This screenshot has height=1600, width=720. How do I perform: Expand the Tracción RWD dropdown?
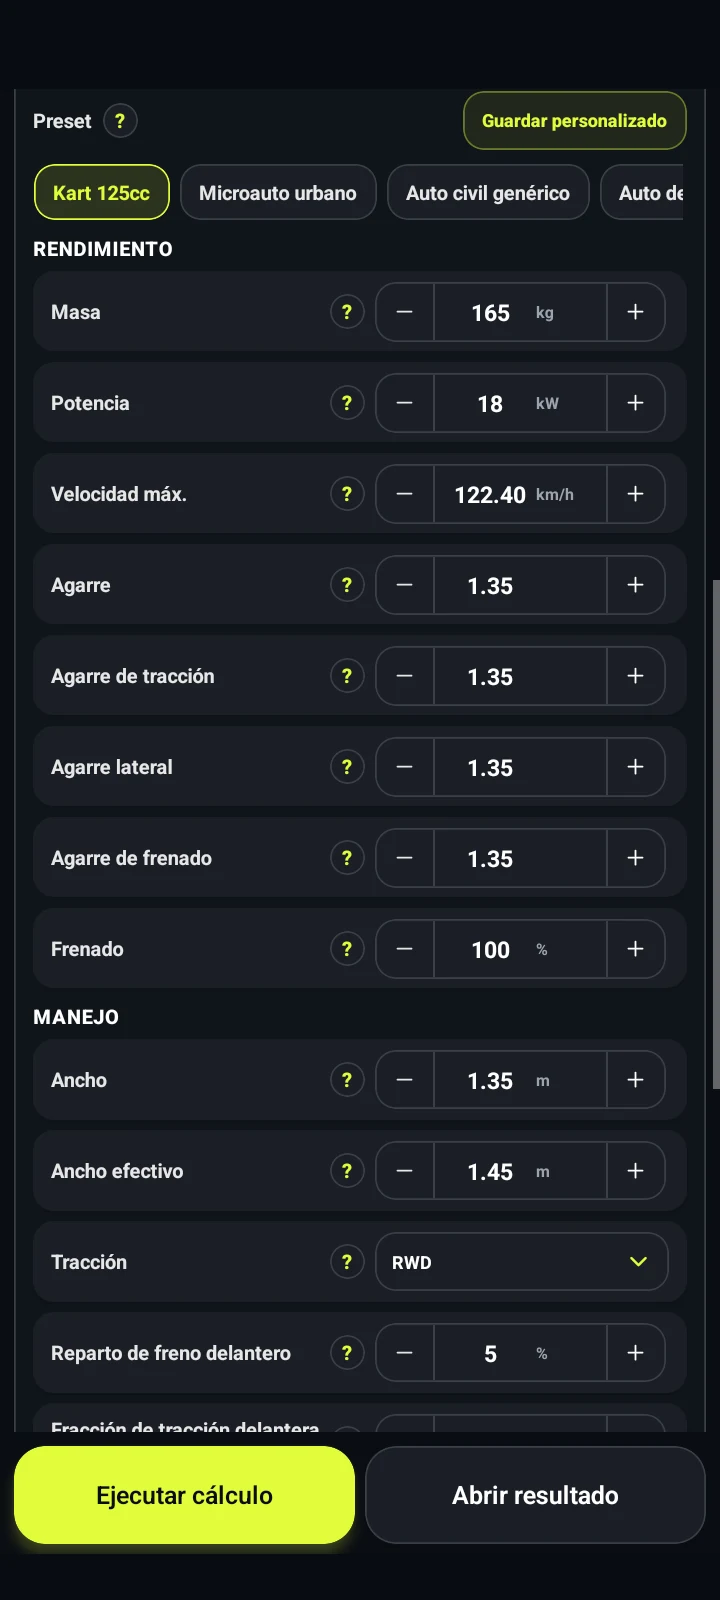(521, 1262)
